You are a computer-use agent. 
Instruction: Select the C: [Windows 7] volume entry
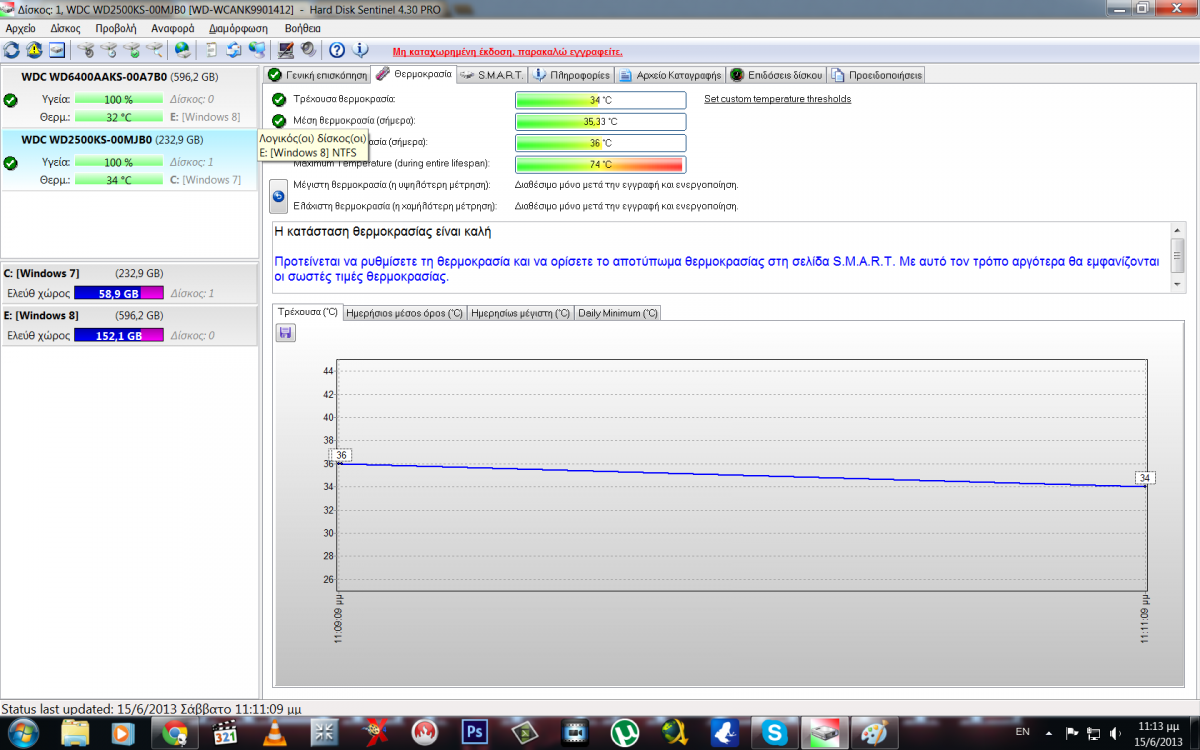(x=129, y=283)
